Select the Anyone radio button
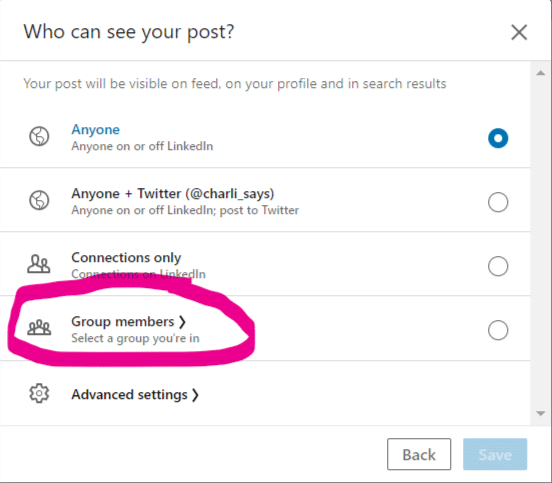552x483 pixels. pos(498,138)
